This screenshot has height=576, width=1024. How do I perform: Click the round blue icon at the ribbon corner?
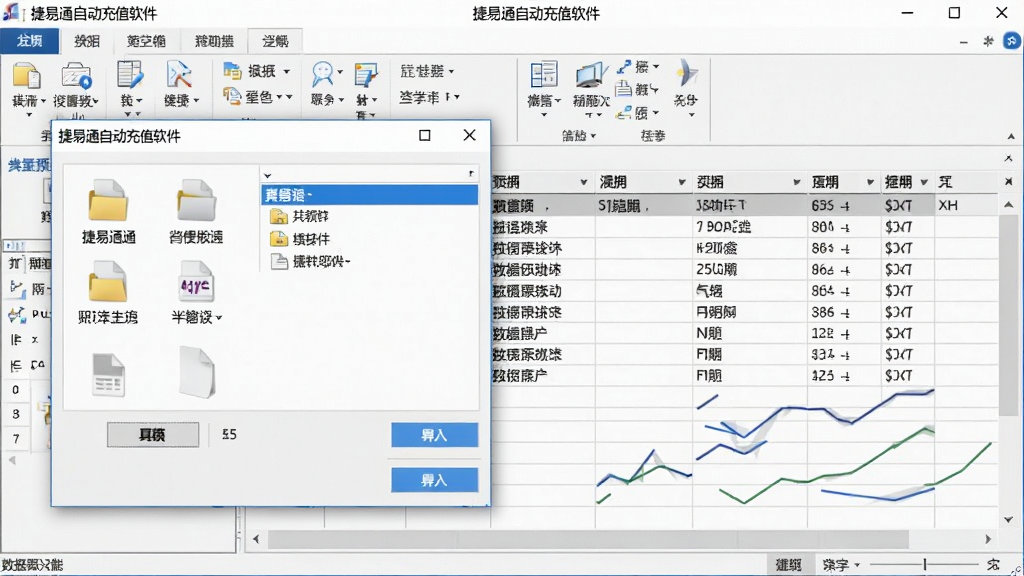(1012, 41)
